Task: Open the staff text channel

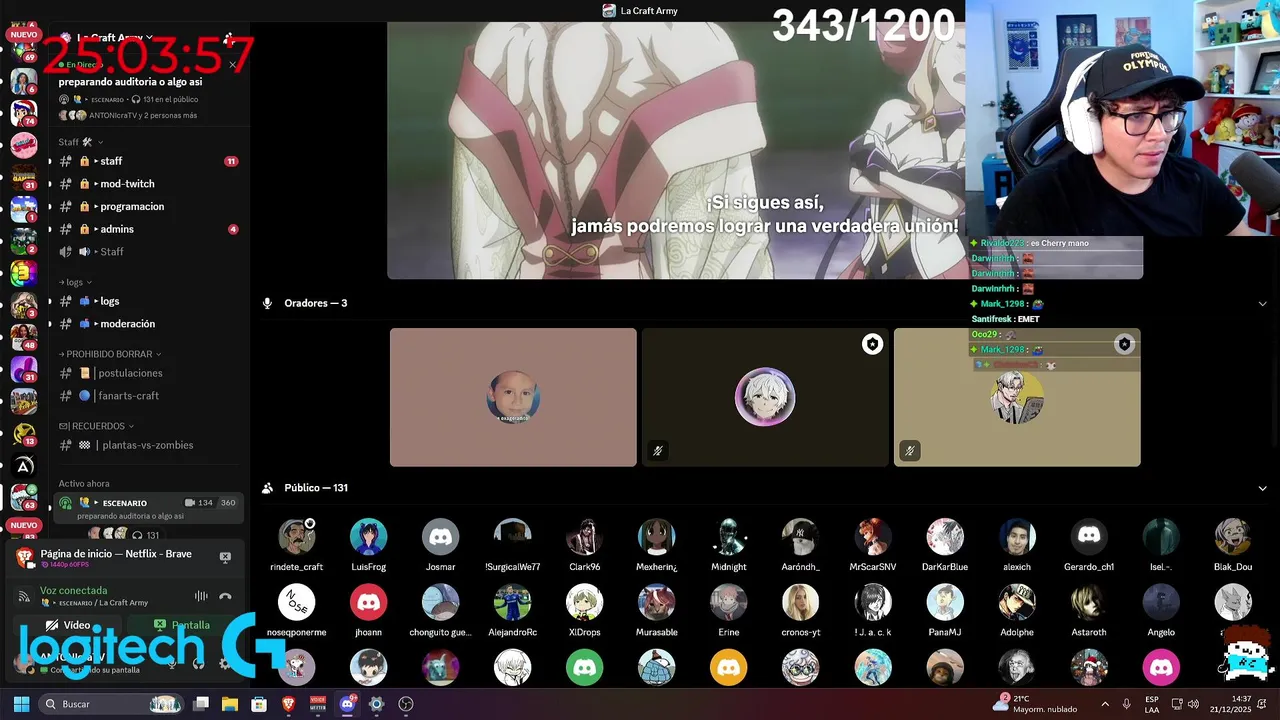Action: pos(148,161)
